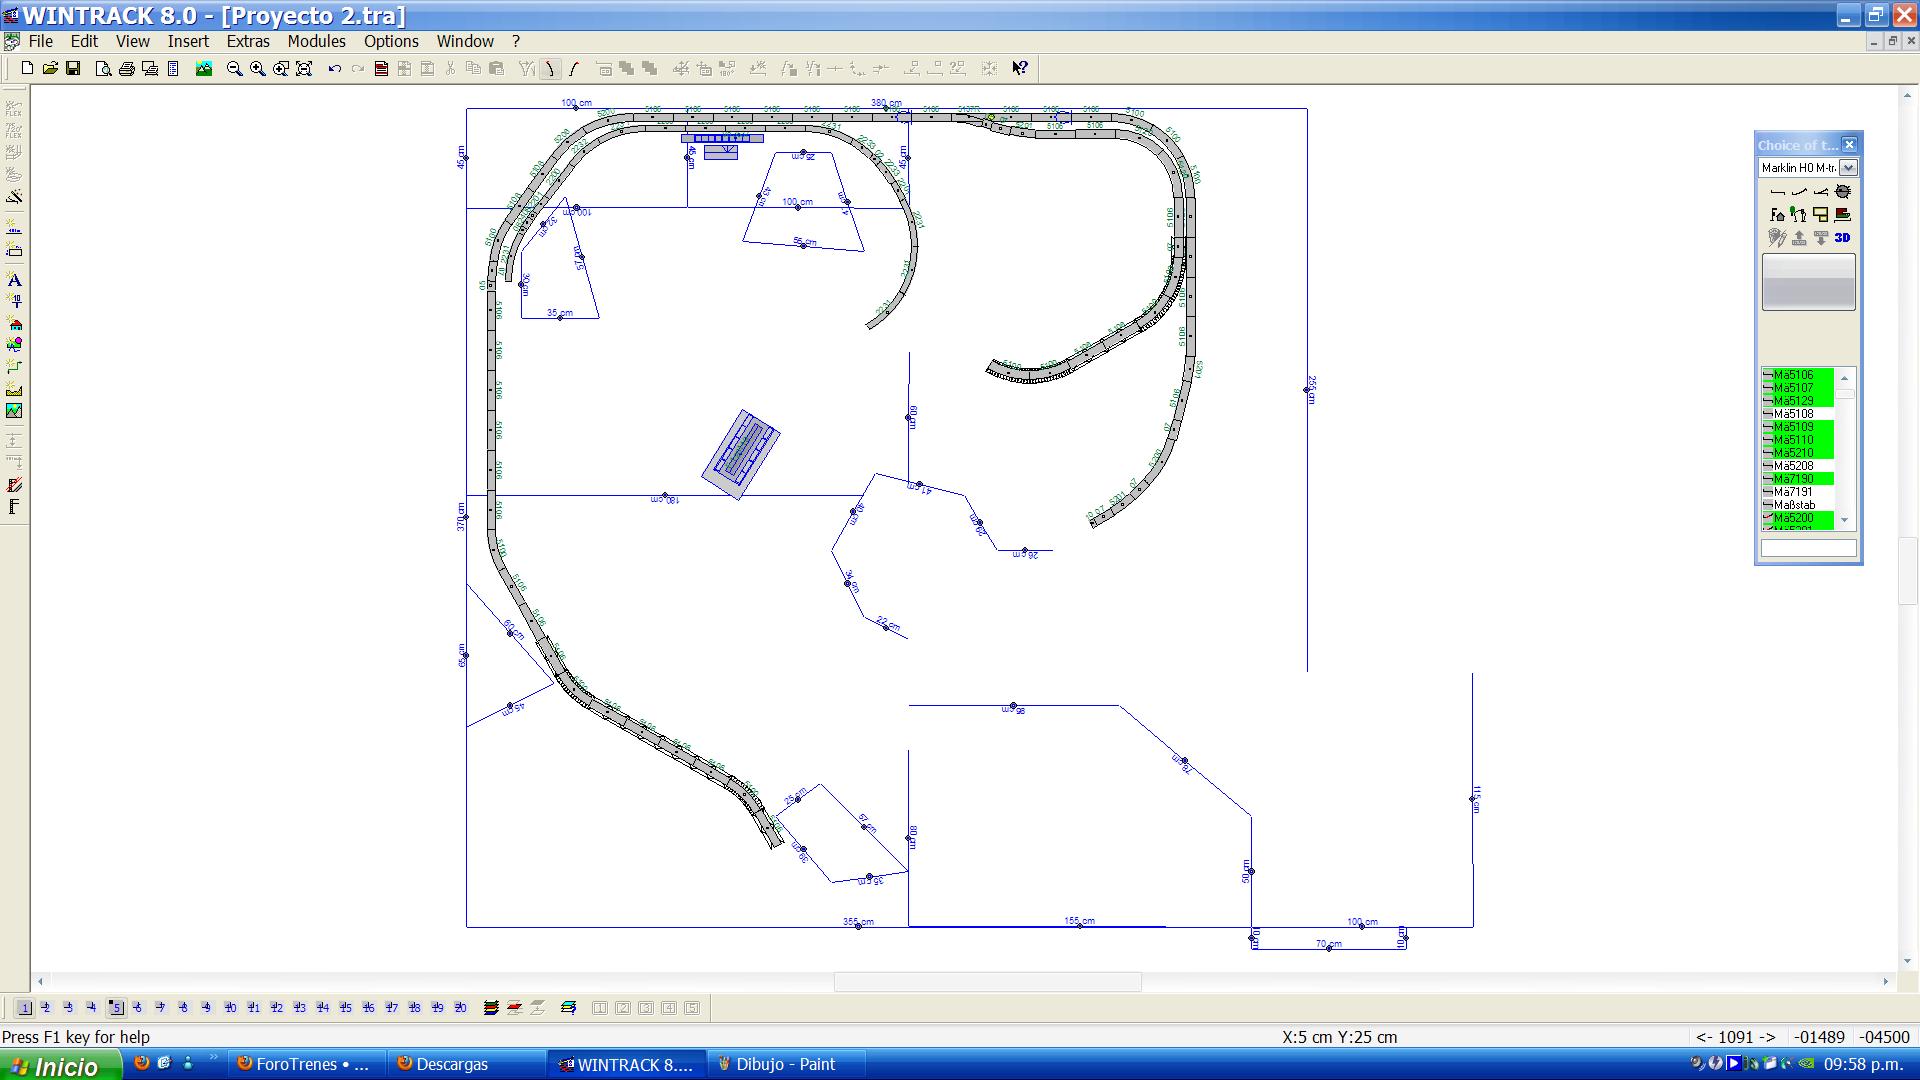Open the Modules menu
This screenshot has width=1920, height=1080.
click(x=316, y=41)
